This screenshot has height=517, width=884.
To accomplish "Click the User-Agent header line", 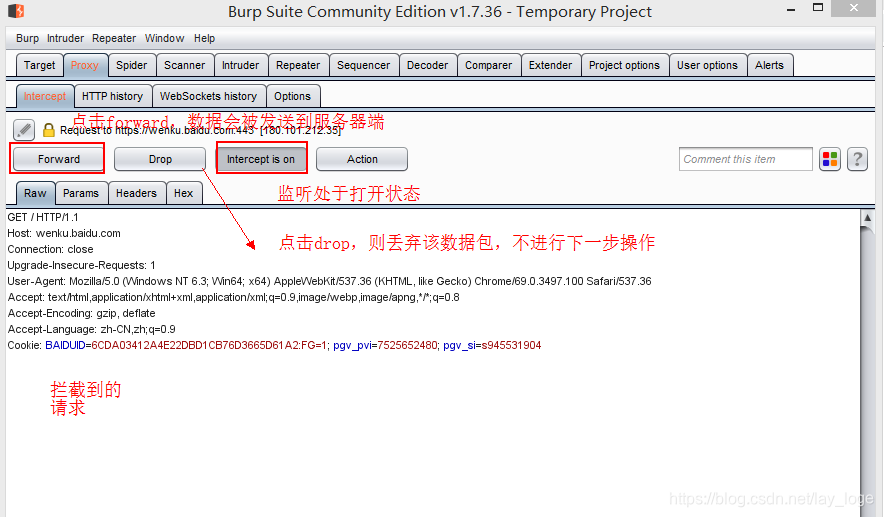I will click(x=329, y=281).
